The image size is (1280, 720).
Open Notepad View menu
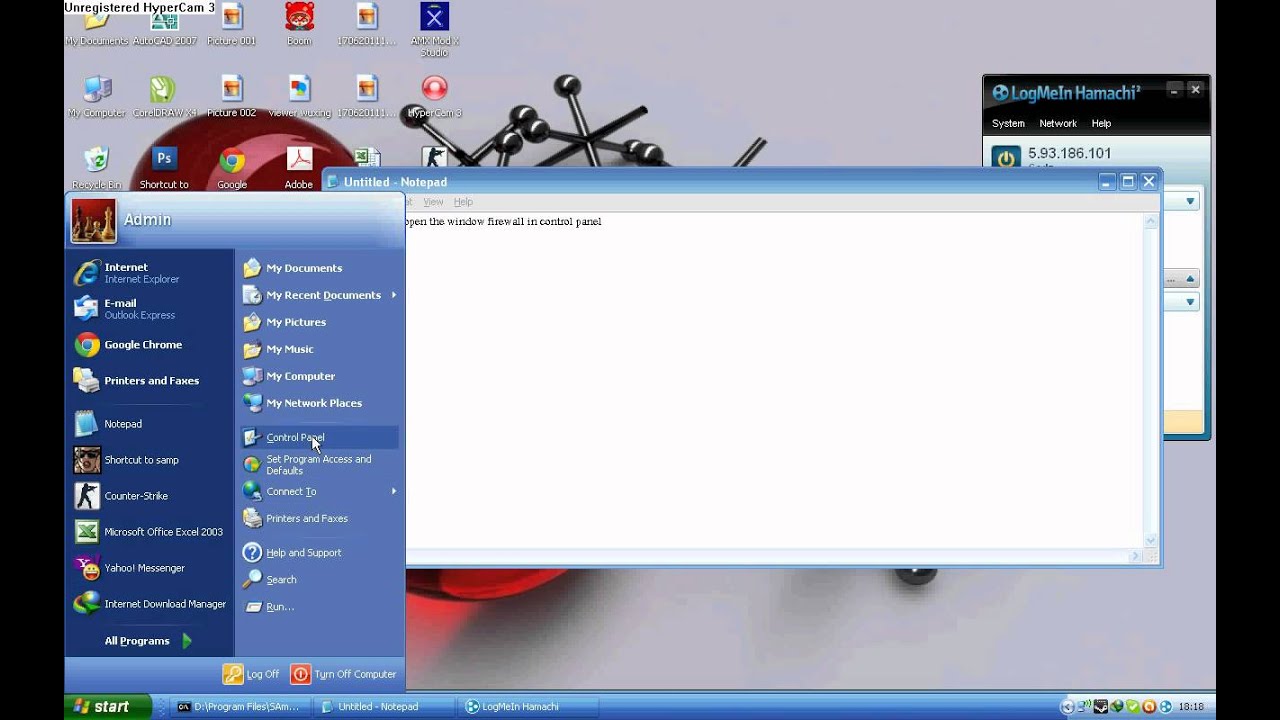tap(433, 202)
